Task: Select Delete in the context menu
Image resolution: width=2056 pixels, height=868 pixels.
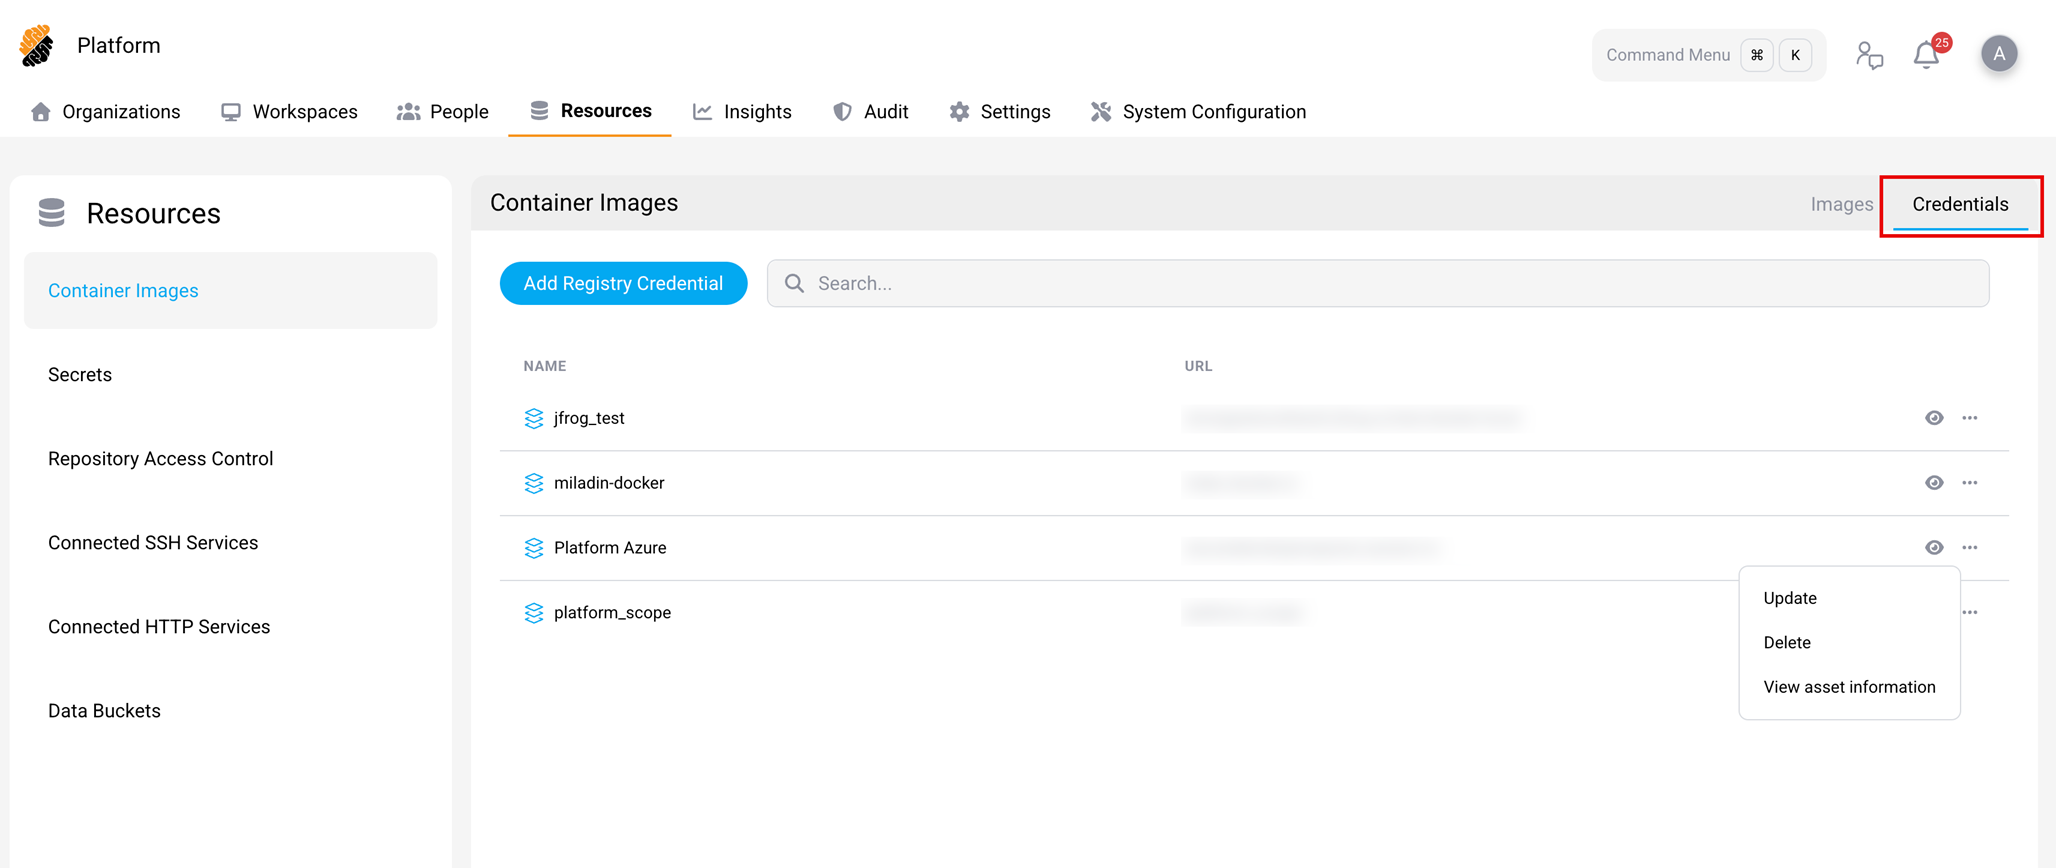Action: point(1786,643)
